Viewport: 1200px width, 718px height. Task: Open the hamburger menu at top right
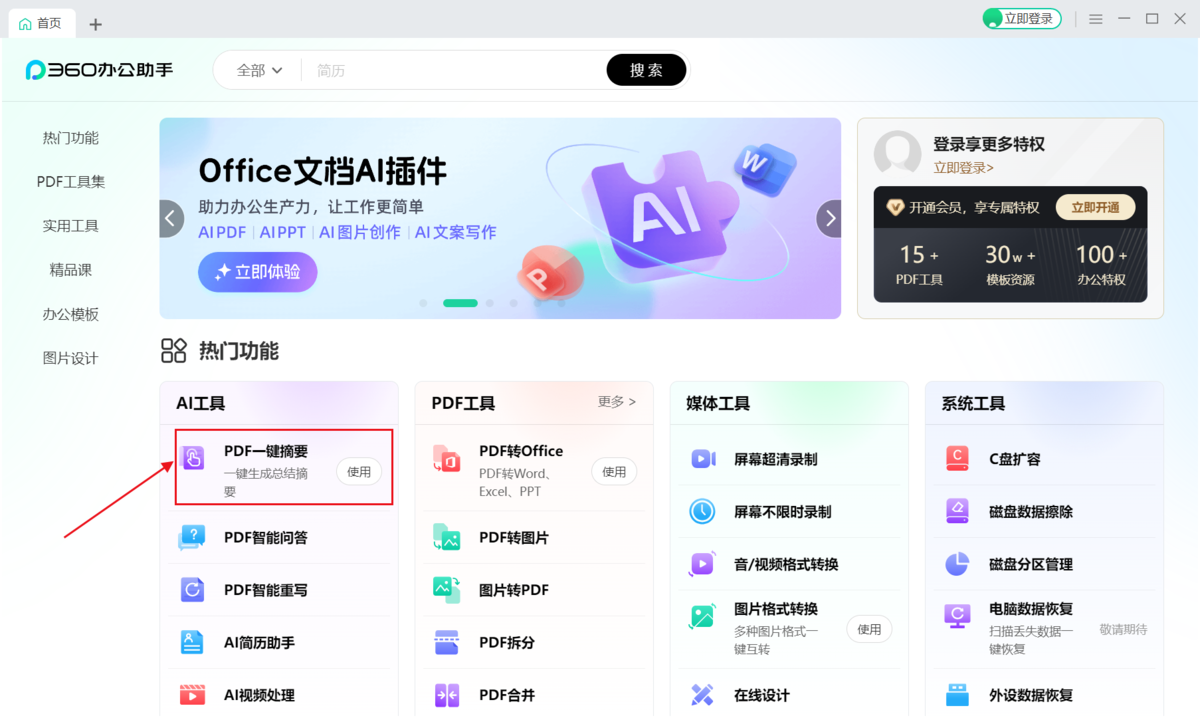pyautogui.click(x=1095, y=18)
